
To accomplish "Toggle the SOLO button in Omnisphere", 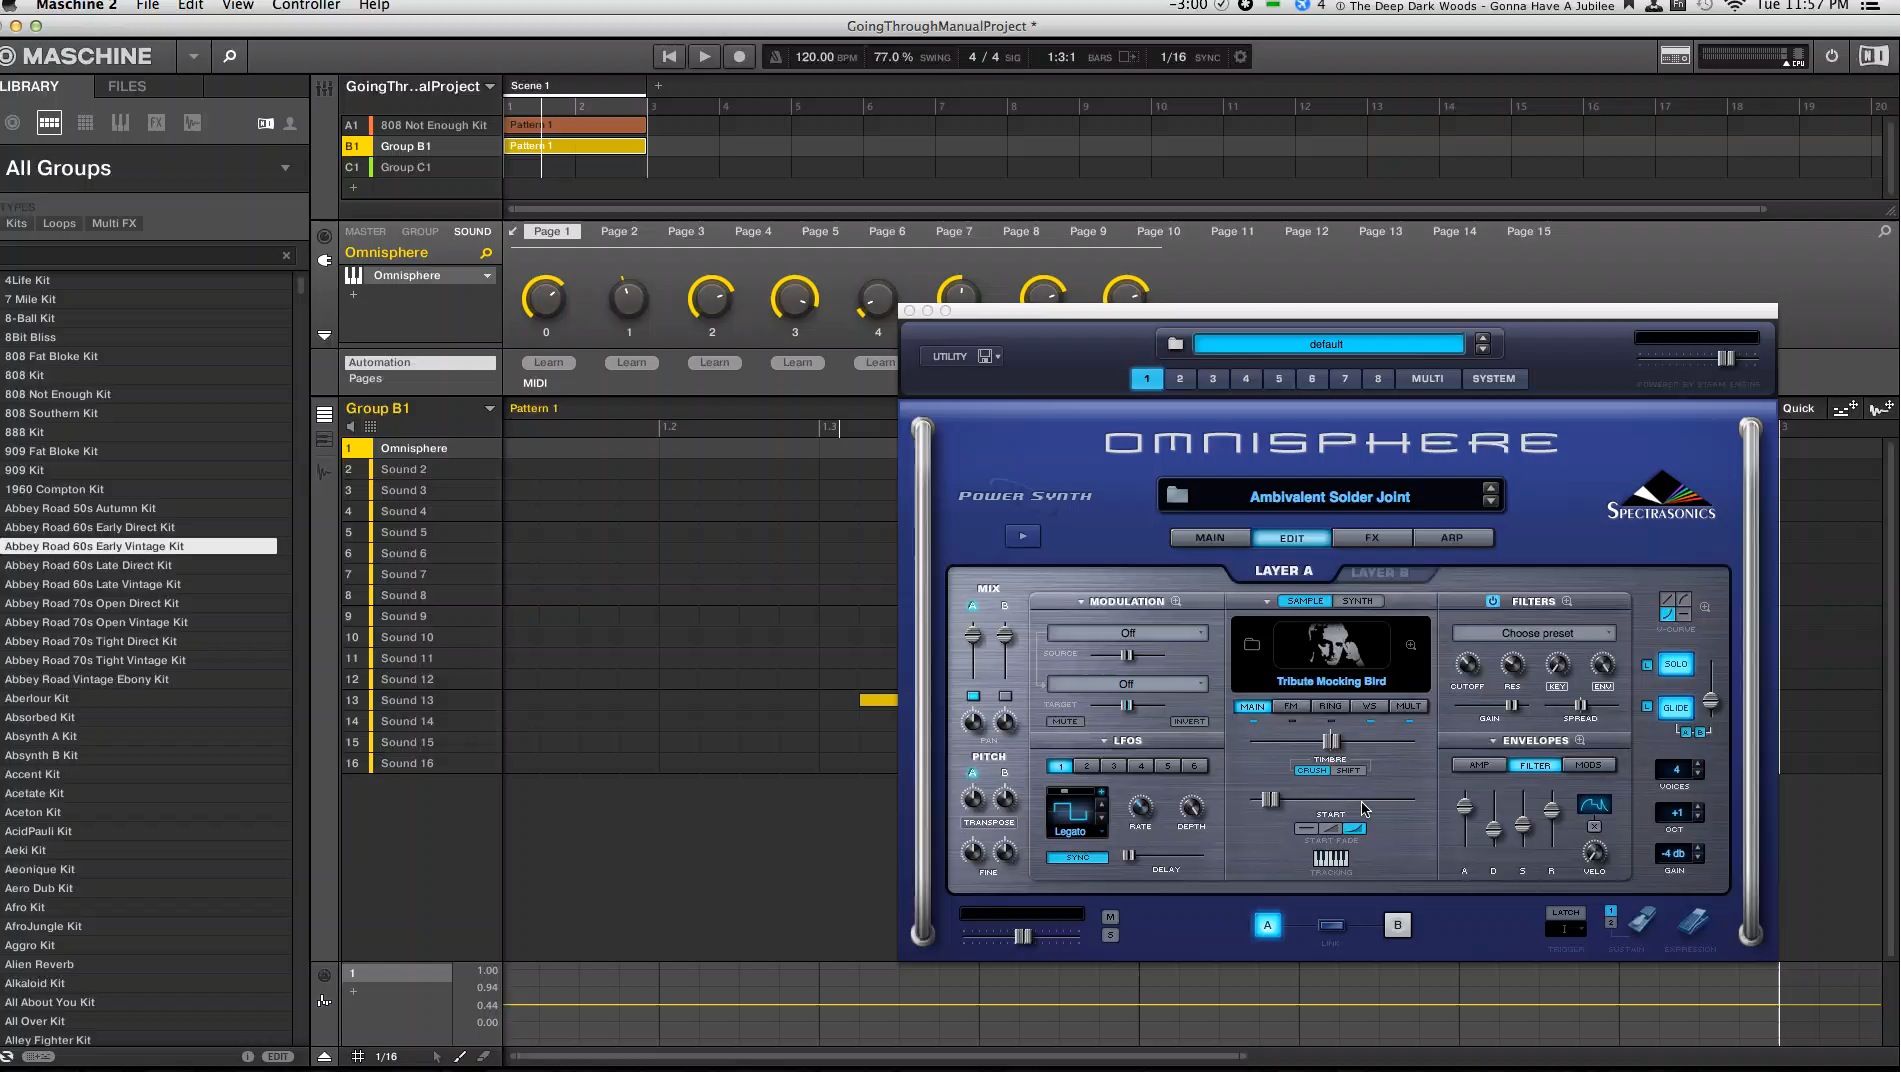I will pos(1675,664).
